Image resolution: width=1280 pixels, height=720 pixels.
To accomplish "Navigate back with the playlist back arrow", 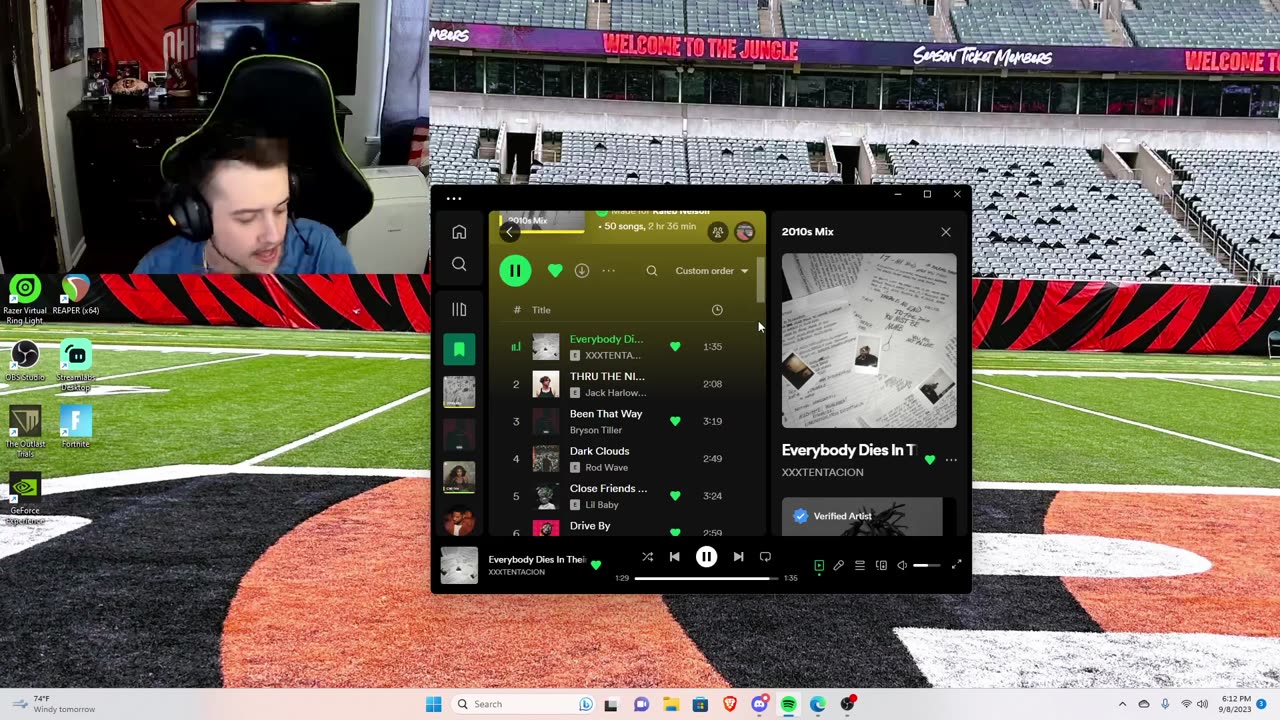I will pos(510,232).
